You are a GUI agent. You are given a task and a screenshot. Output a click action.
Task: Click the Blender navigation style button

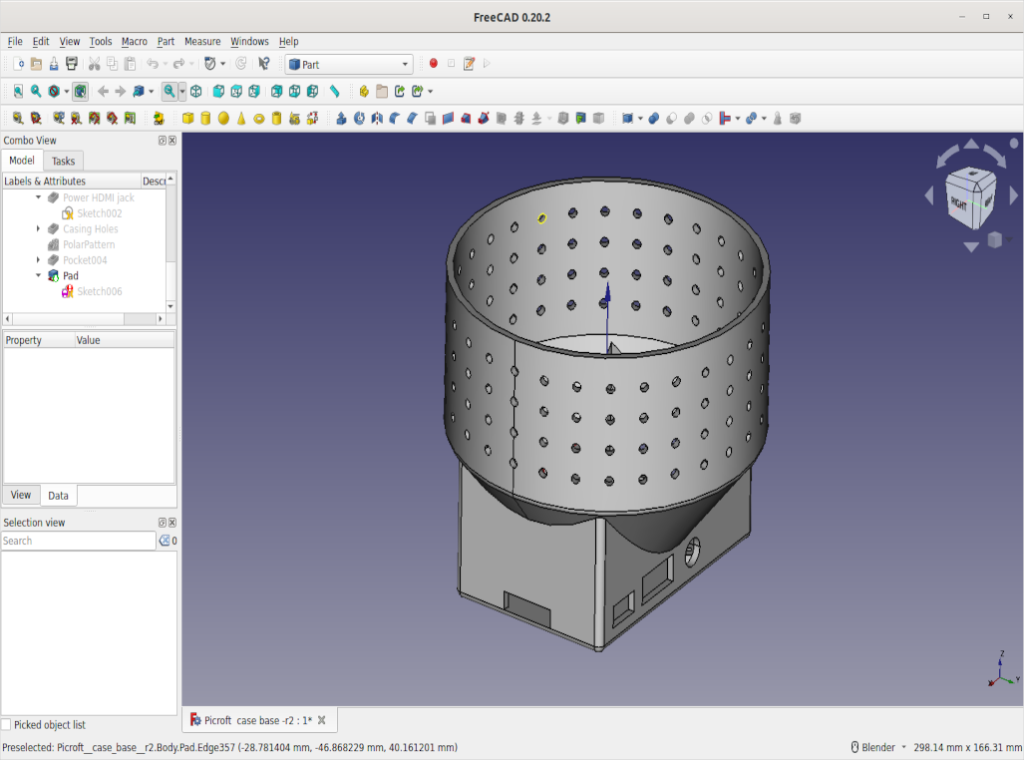(878, 747)
